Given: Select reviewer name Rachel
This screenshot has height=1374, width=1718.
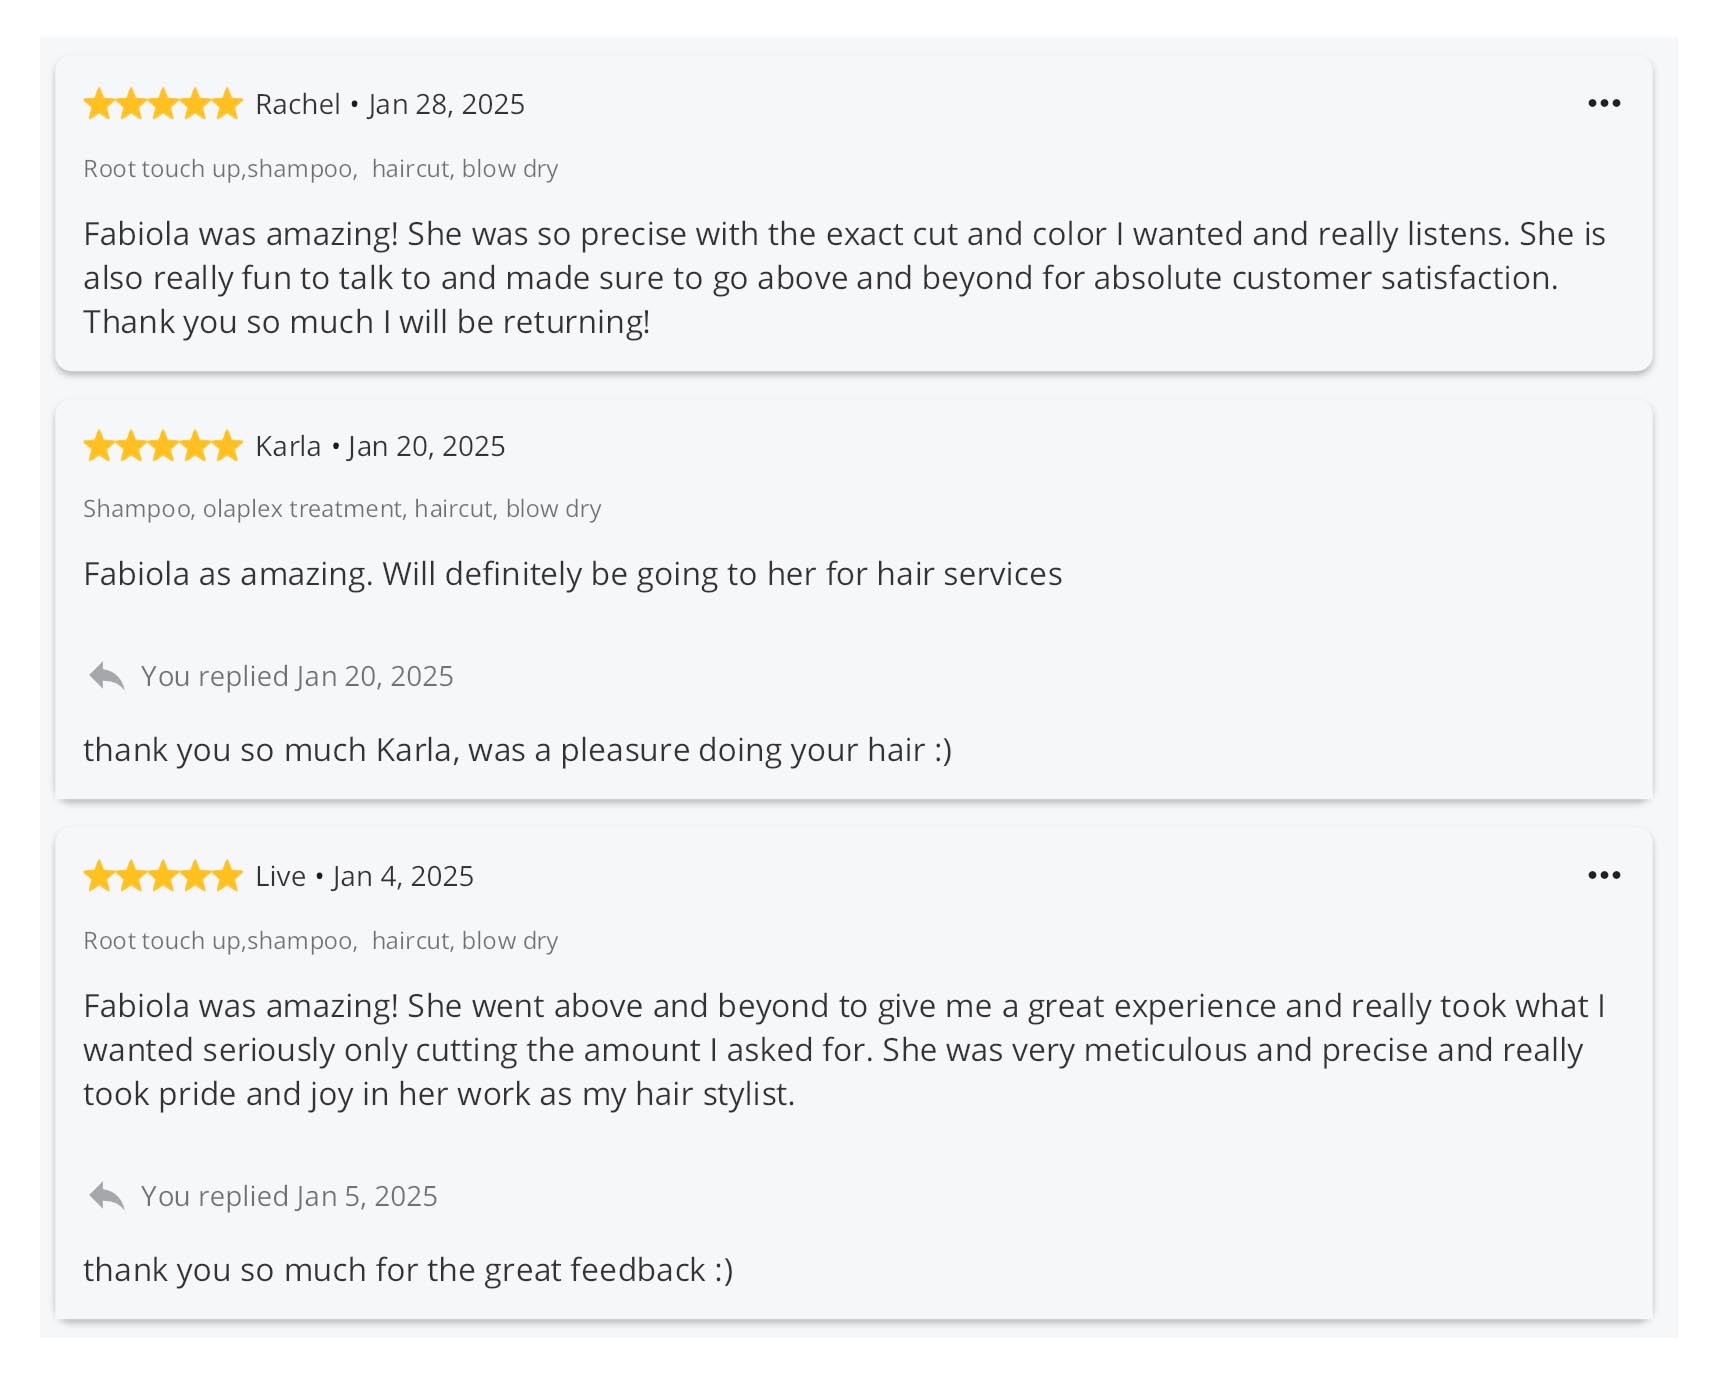Looking at the screenshot, I should pyautogui.click(x=297, y=104).
